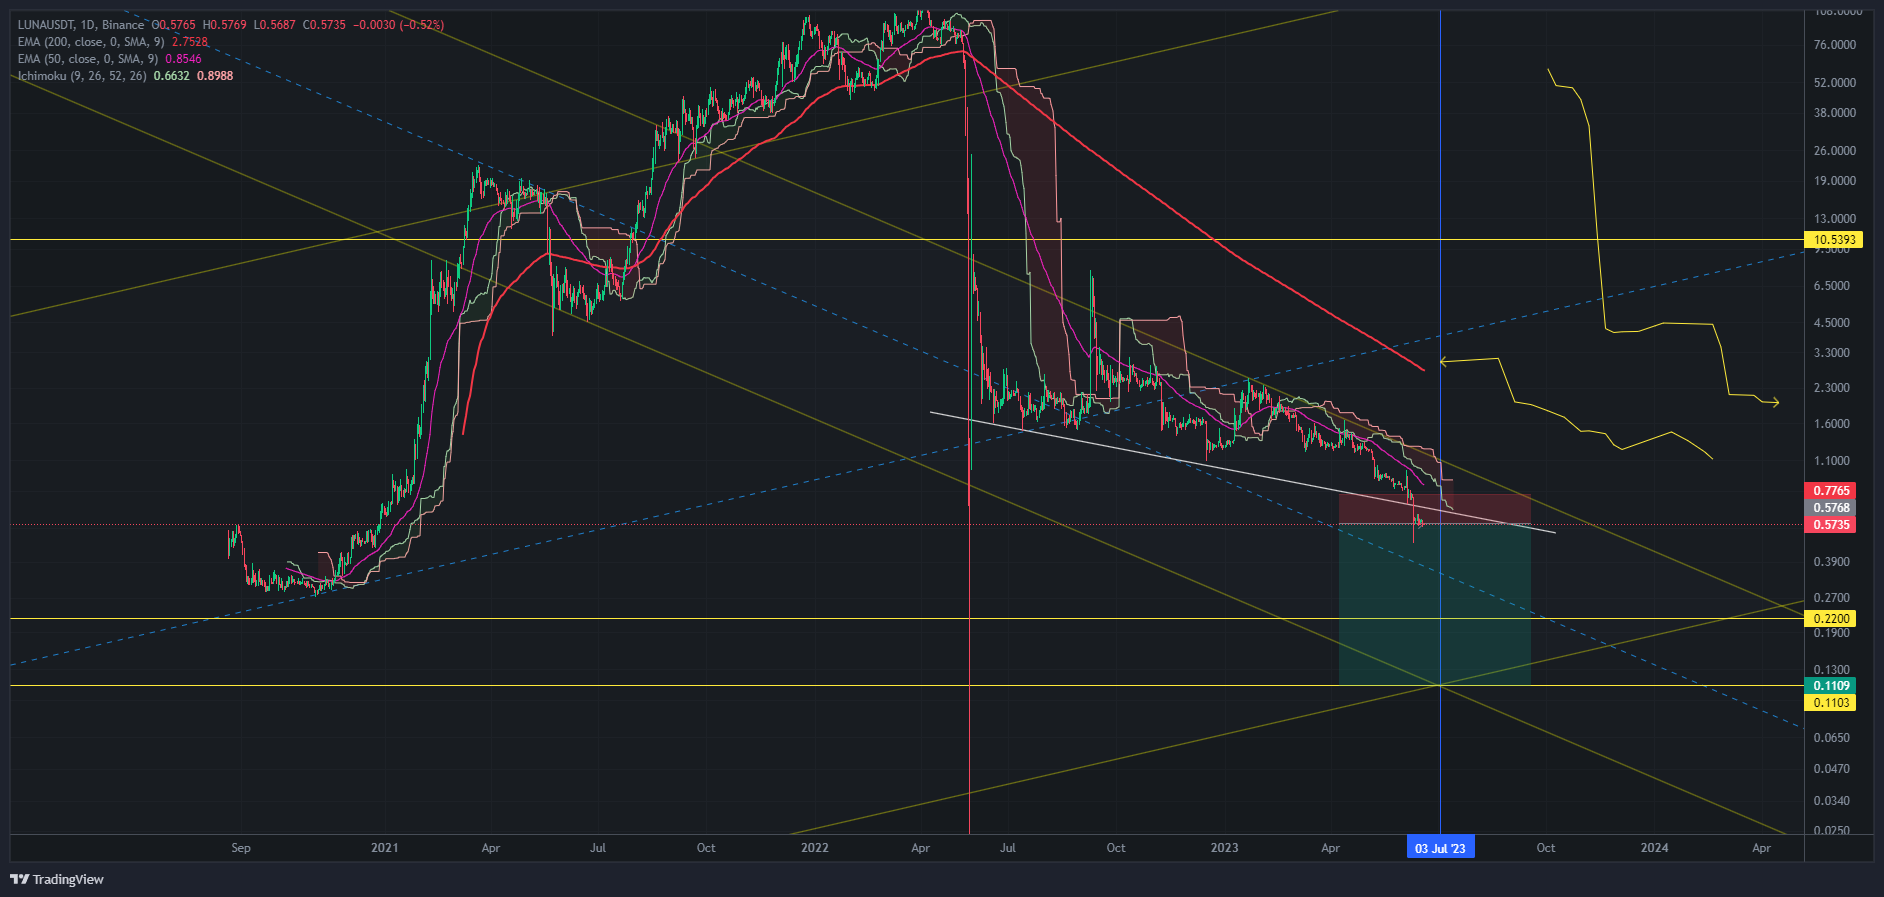Click the yellow 0.2200 price label
This screenshot has width=1884, height=897.
1830,619
